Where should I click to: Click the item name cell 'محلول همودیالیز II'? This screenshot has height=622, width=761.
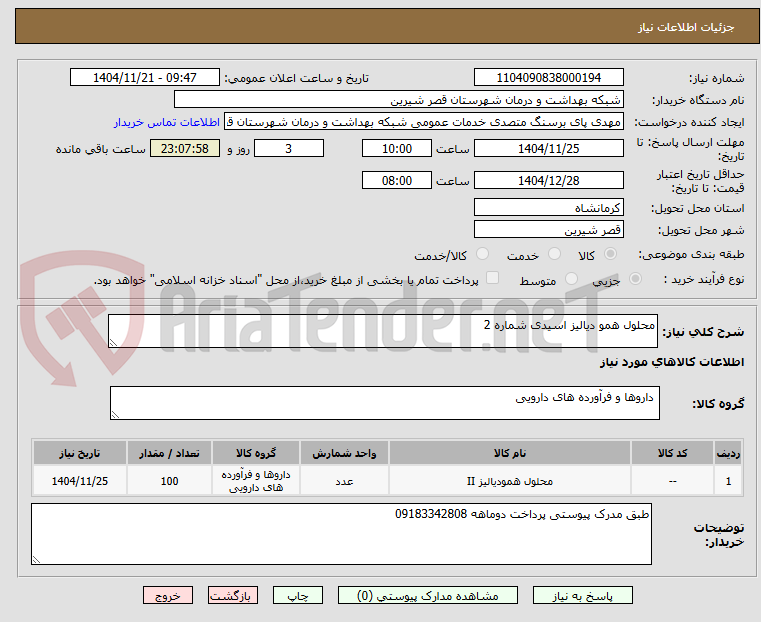(x=510, y=481)
